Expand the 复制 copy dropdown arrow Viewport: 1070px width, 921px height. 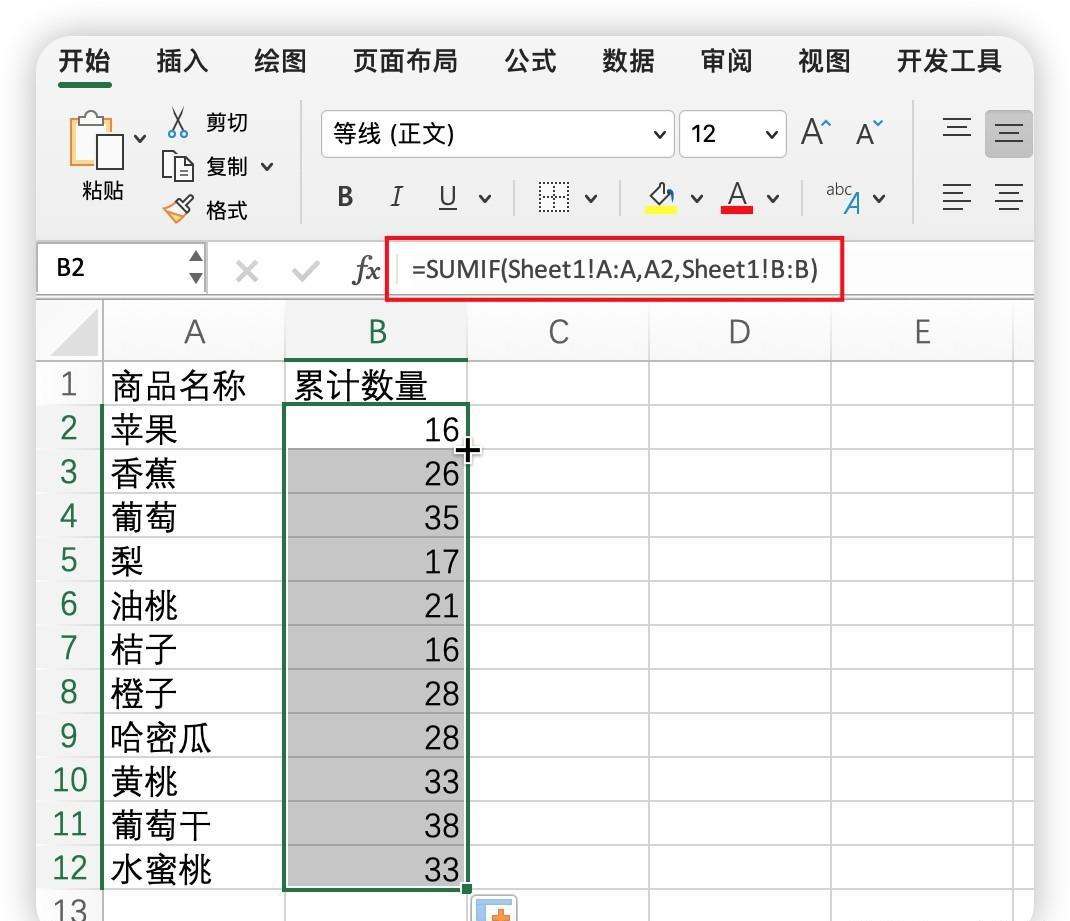point(267,166)
